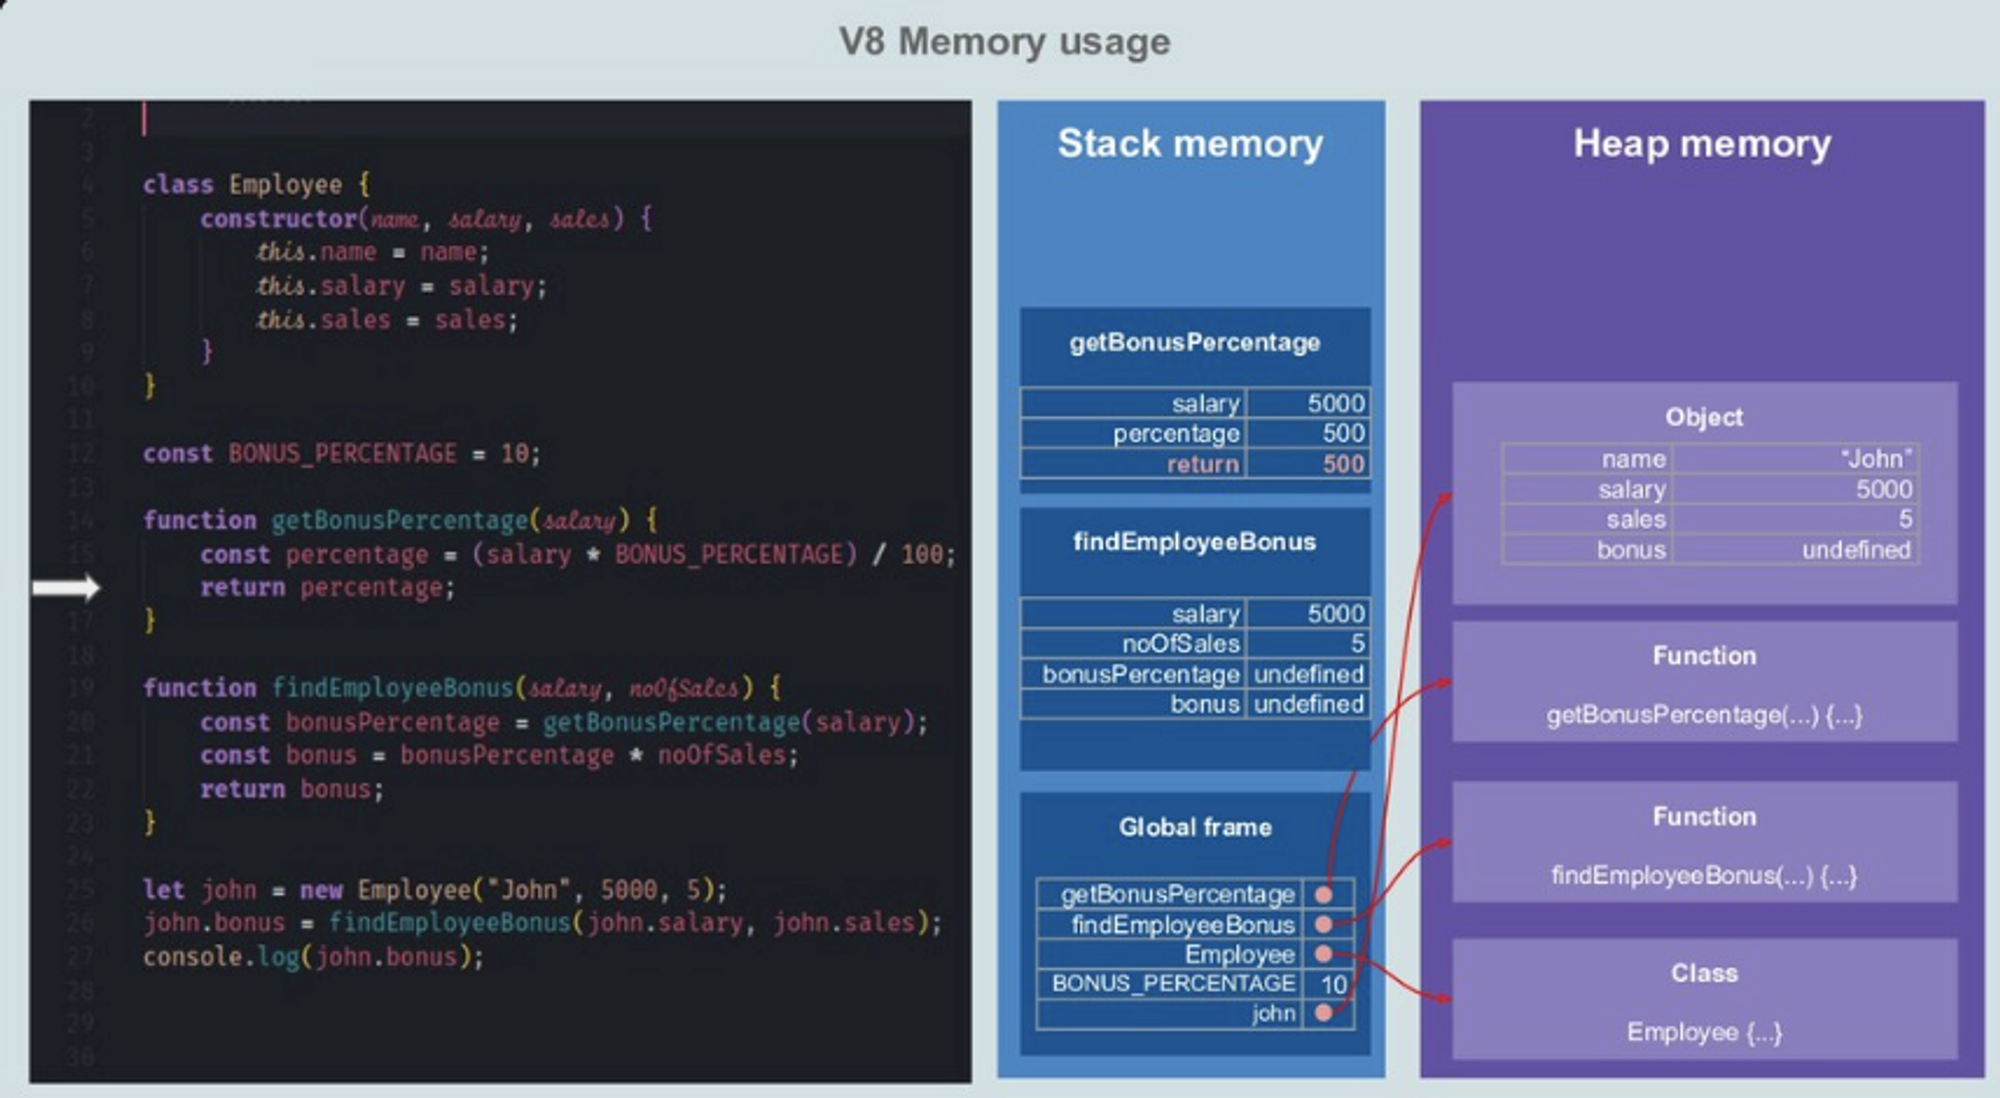Click the Global frame title
The height and width of the screenshot is (1098, 2000).
point(1195,827)
